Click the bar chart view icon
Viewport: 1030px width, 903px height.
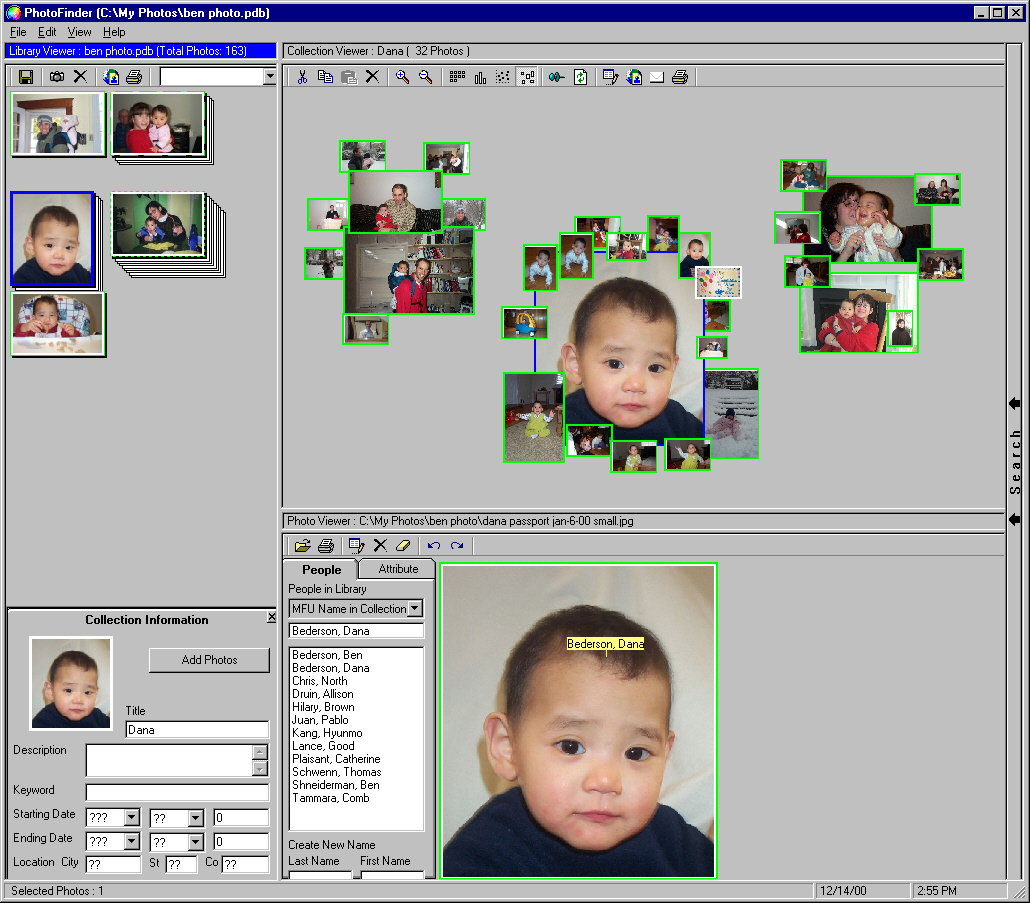(x=480, y=77)
